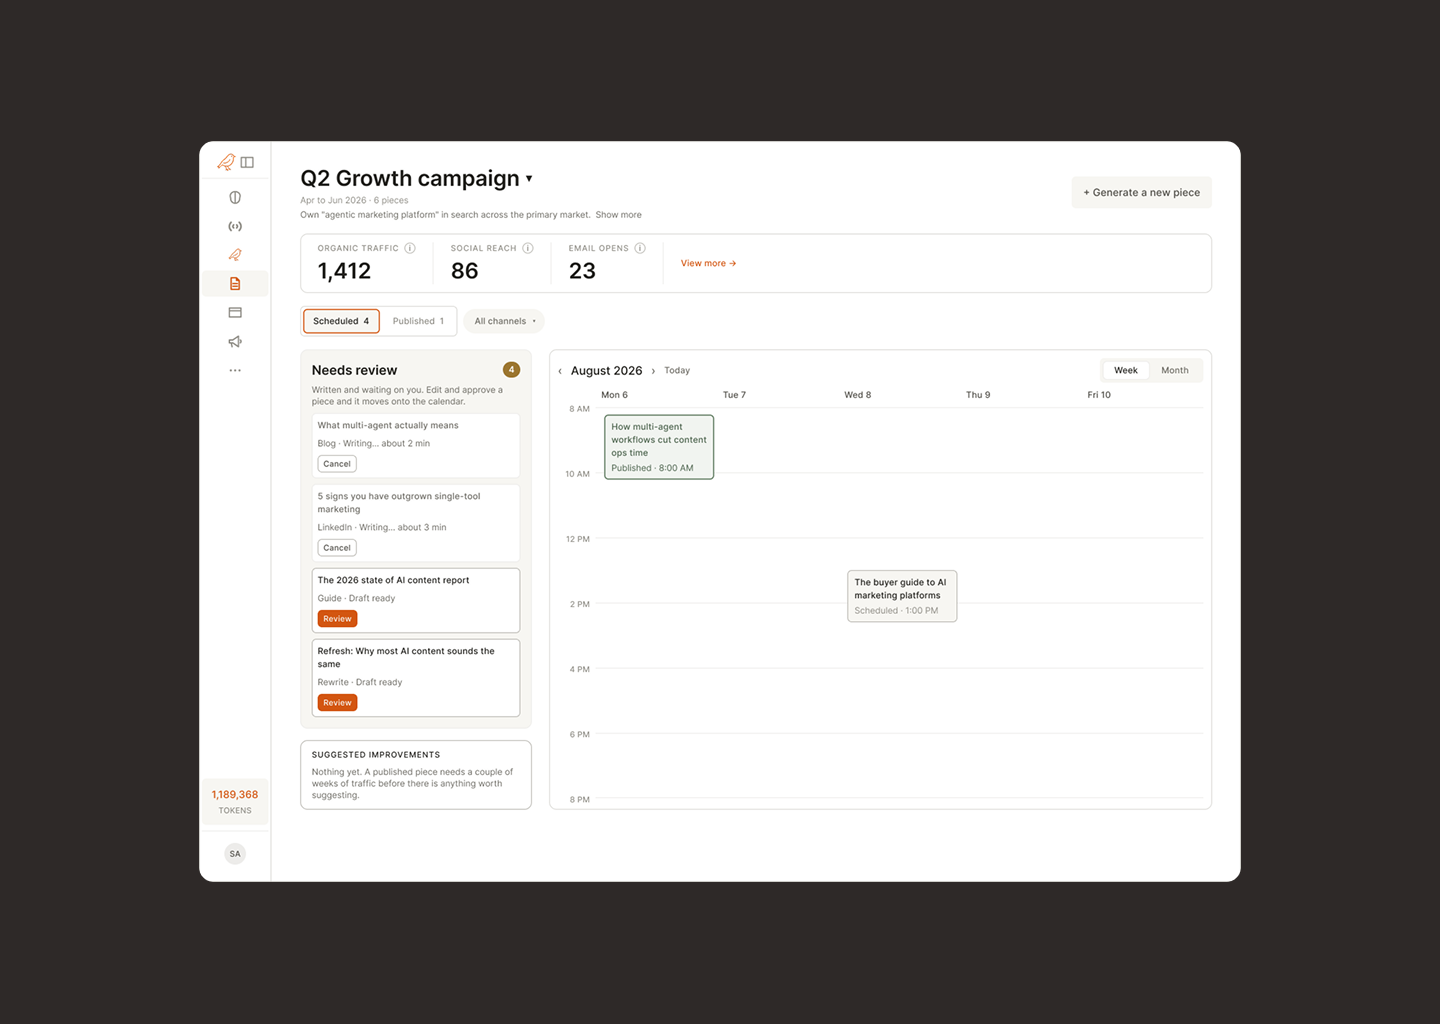Collapse the sidebar with the panel icon
This screenshot has width=1440, height=1024.
(x=247, y=162)
